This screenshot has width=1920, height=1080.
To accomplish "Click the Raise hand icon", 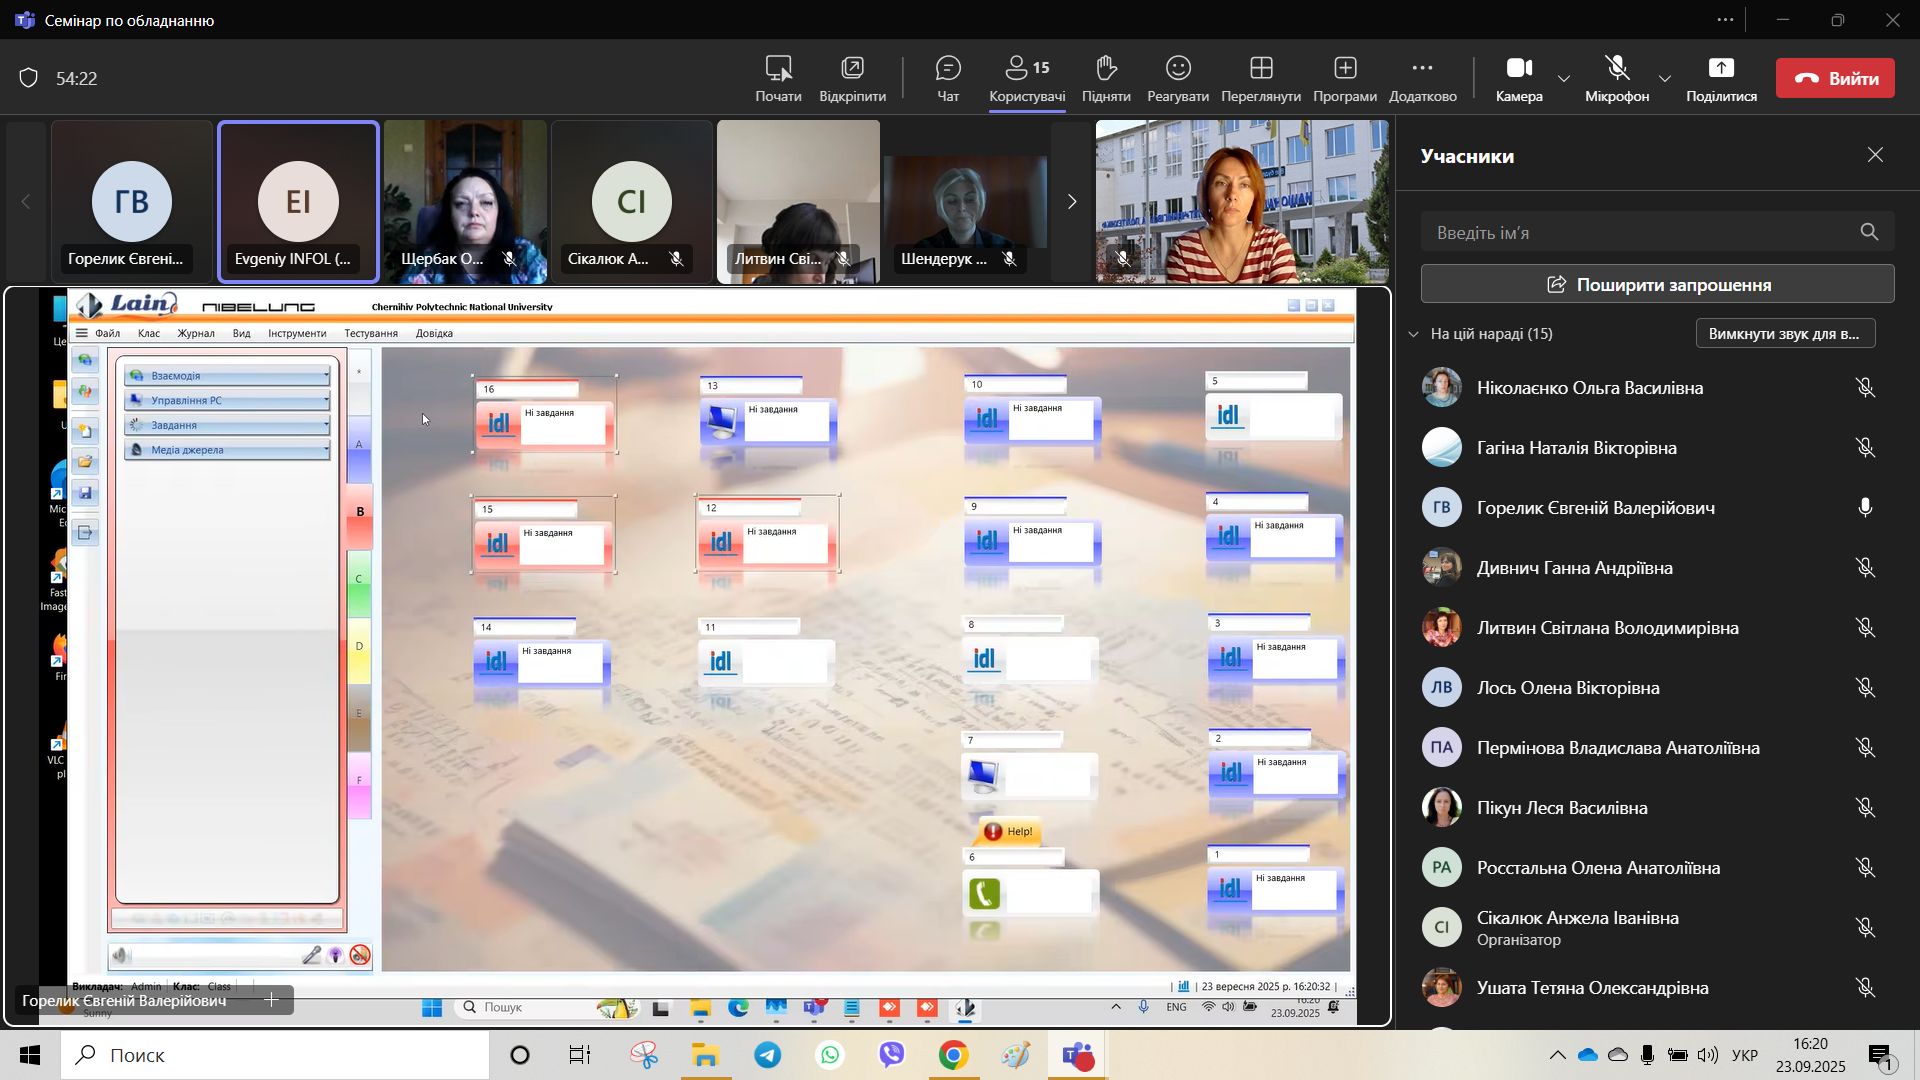I will click(x=1105, y=68).
